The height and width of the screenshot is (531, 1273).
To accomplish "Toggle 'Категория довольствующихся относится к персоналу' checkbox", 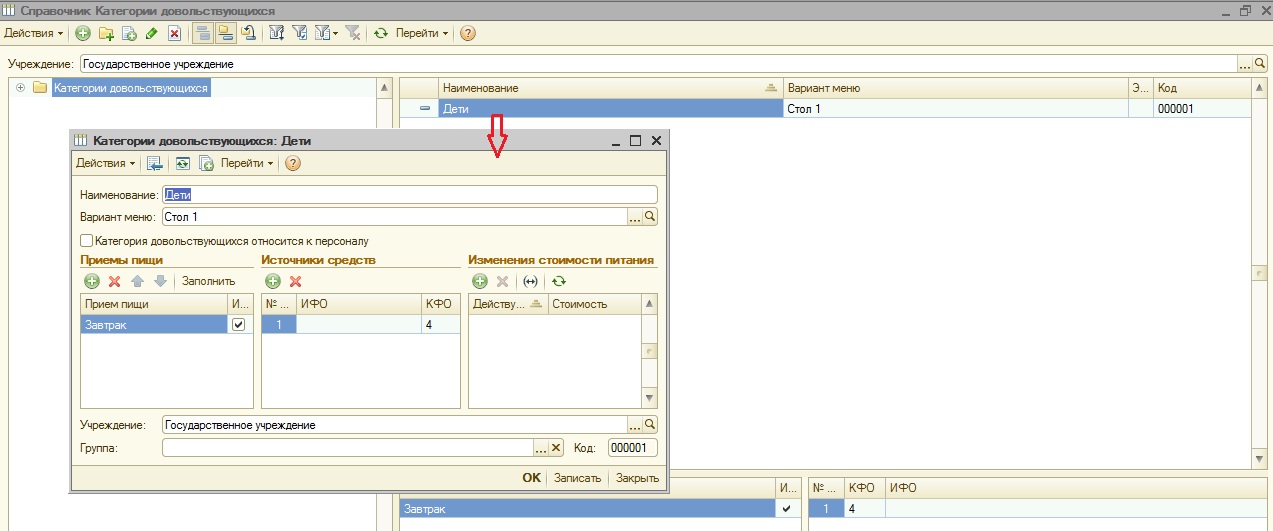I will coord(87,241).
